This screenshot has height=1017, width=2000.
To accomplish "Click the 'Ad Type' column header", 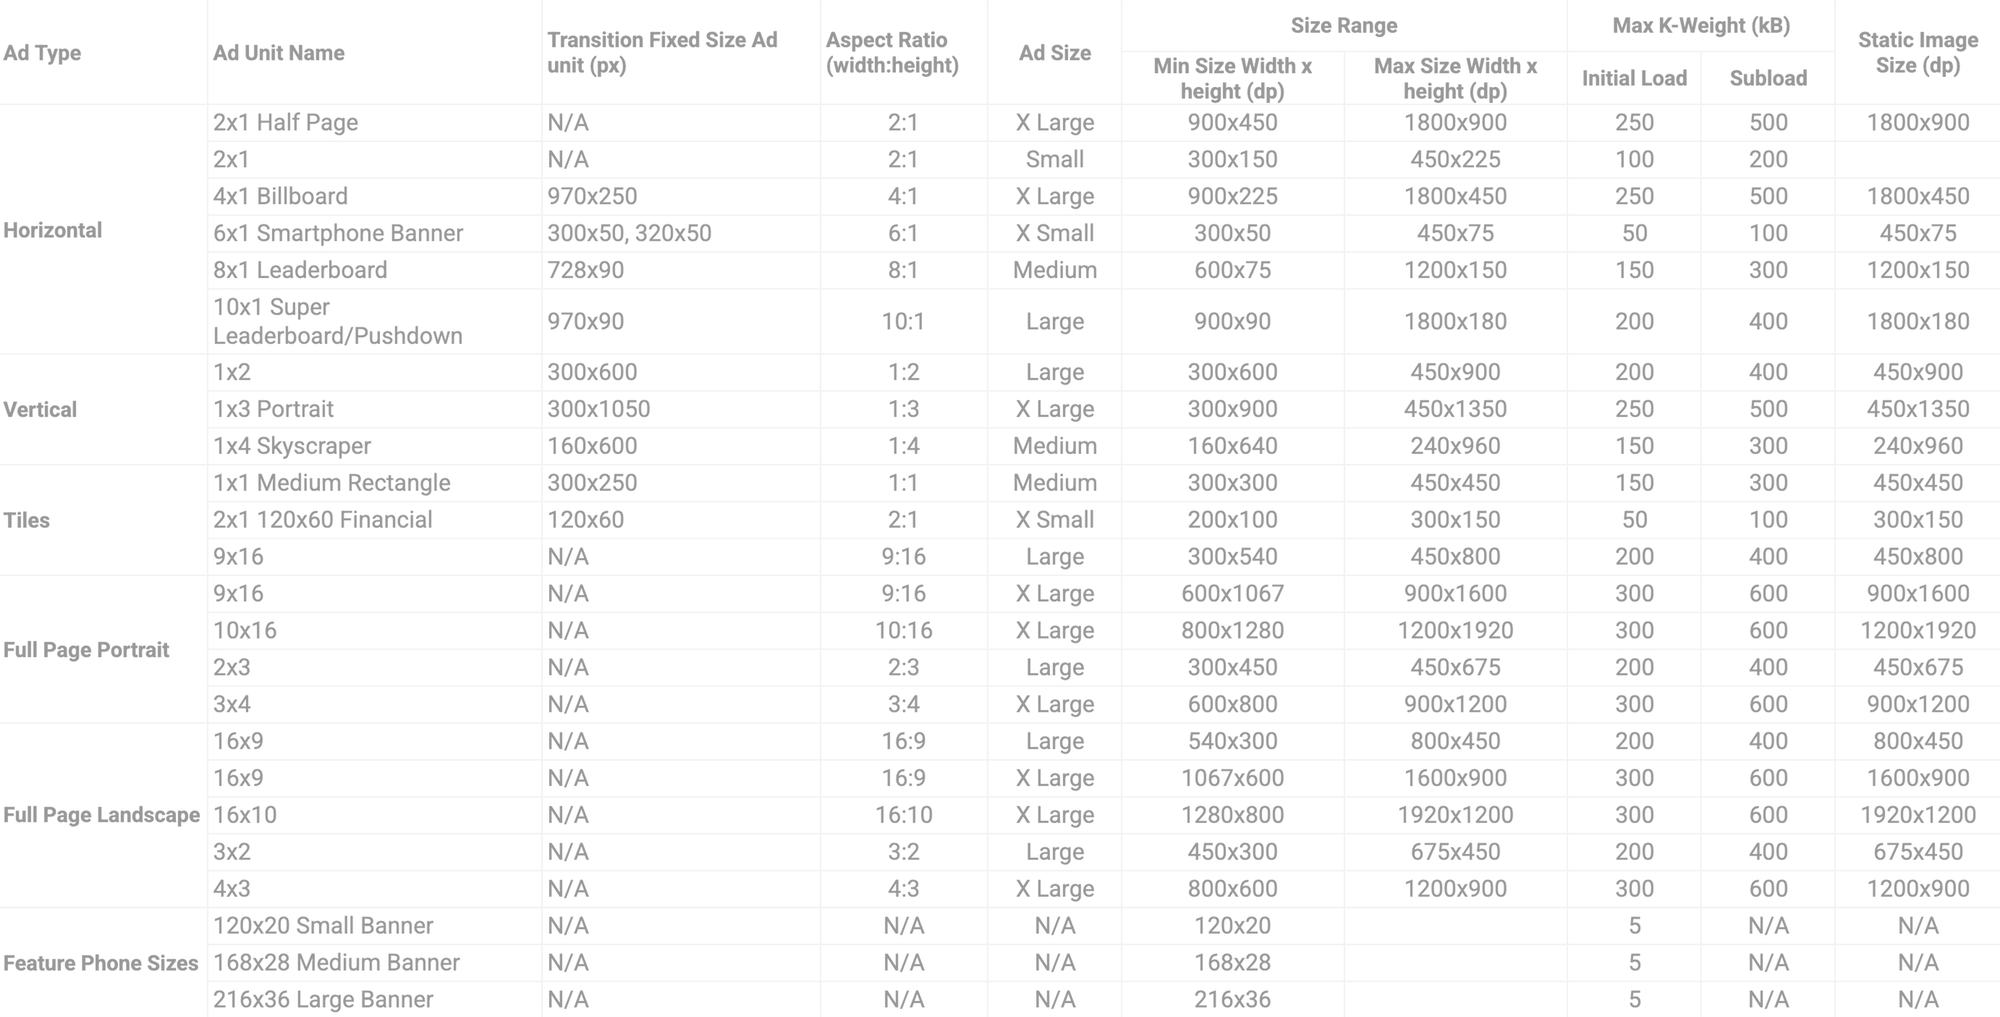I will pos(42,53).
